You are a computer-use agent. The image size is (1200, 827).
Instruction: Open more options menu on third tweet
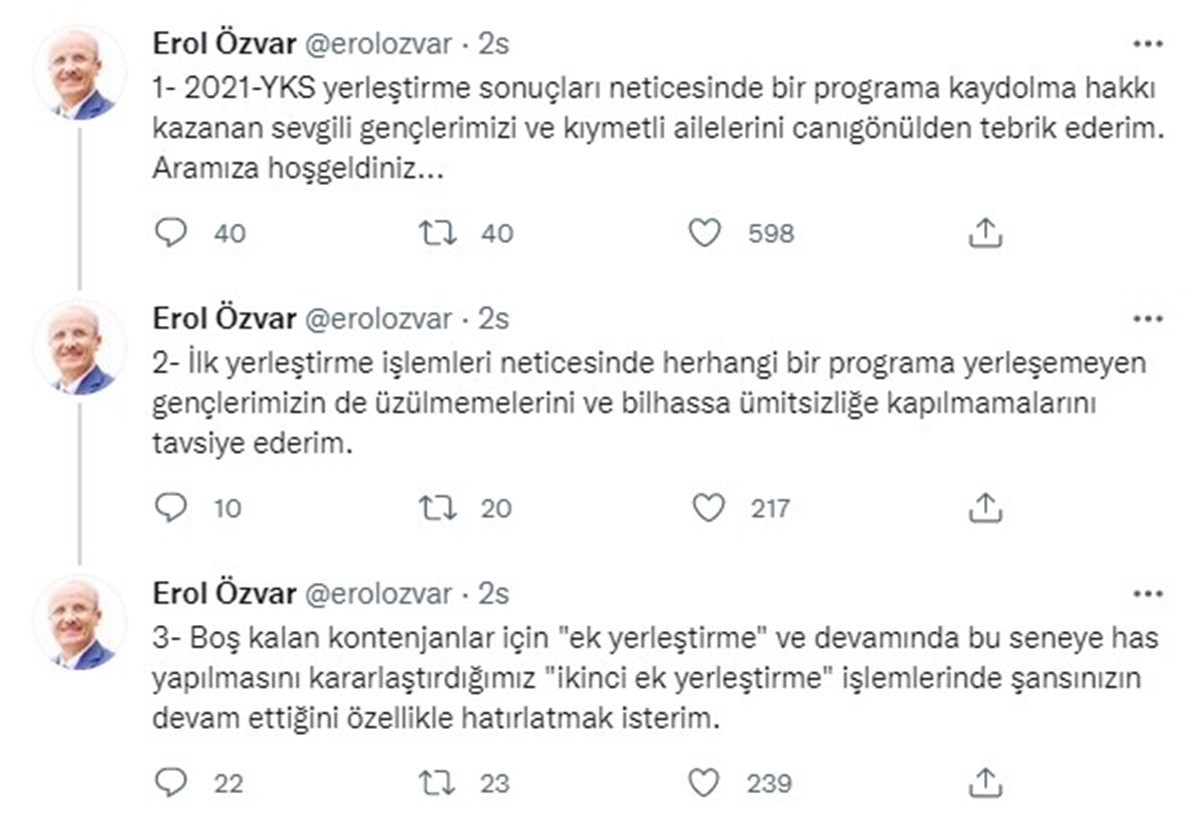click(1146, 594)
